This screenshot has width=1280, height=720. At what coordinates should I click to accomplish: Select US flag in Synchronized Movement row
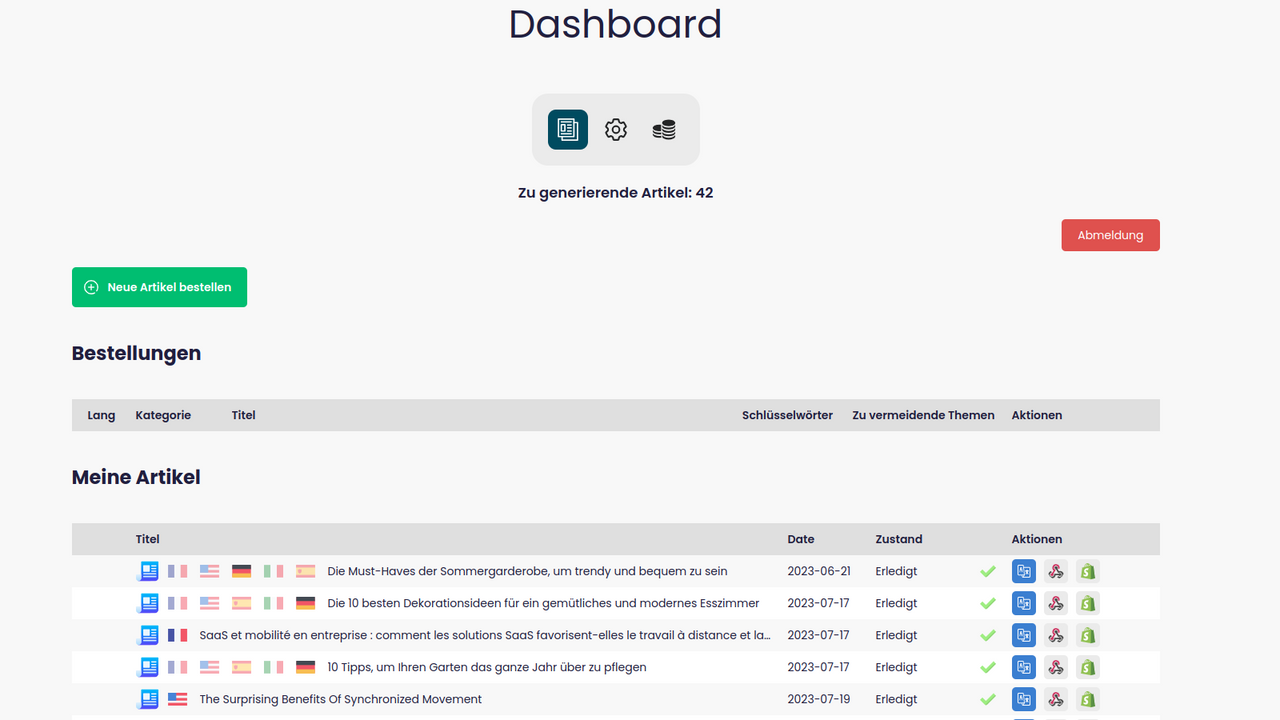pyautogui.click(x=177, y=699)
